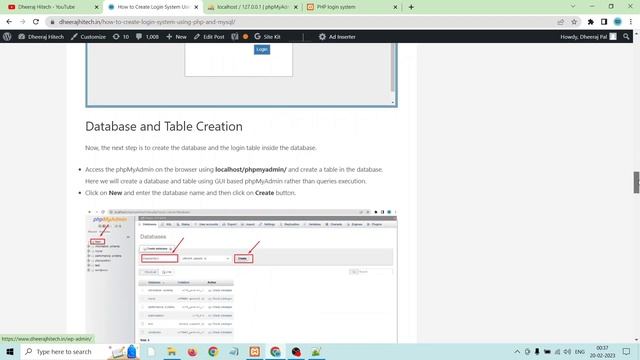
Task: Open the red and black taskbar app icon
Action: (x=296, y=351)
